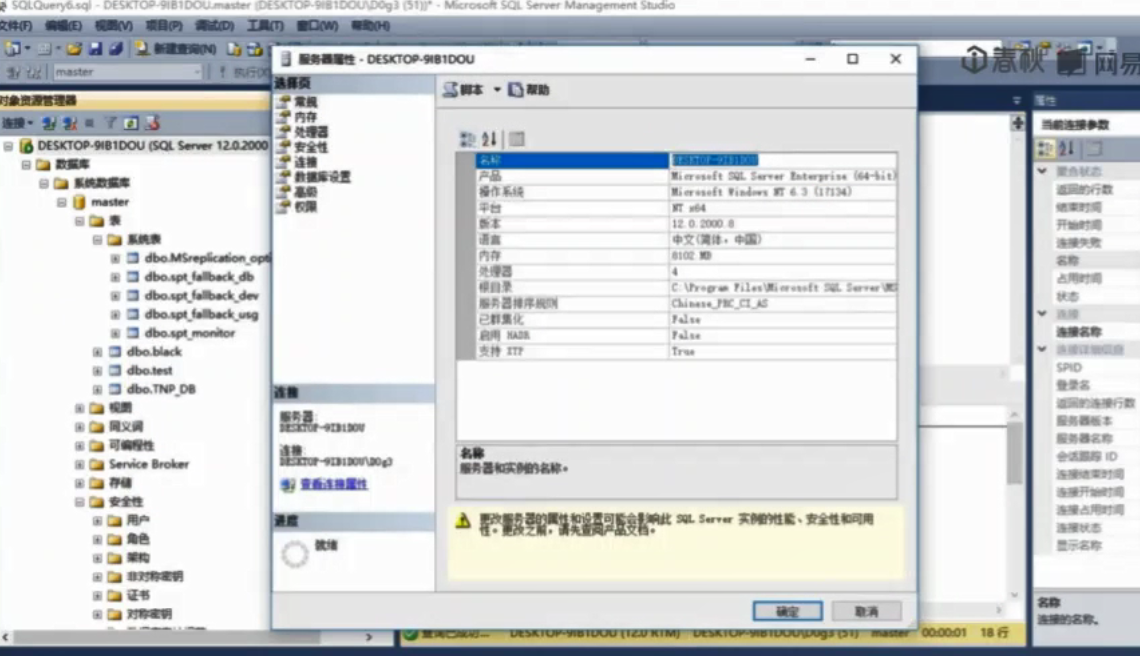This screenshot has width=1140, height=656.
Task: Click the connect icon in Object Explorer
Action: (x=49, y=123)
